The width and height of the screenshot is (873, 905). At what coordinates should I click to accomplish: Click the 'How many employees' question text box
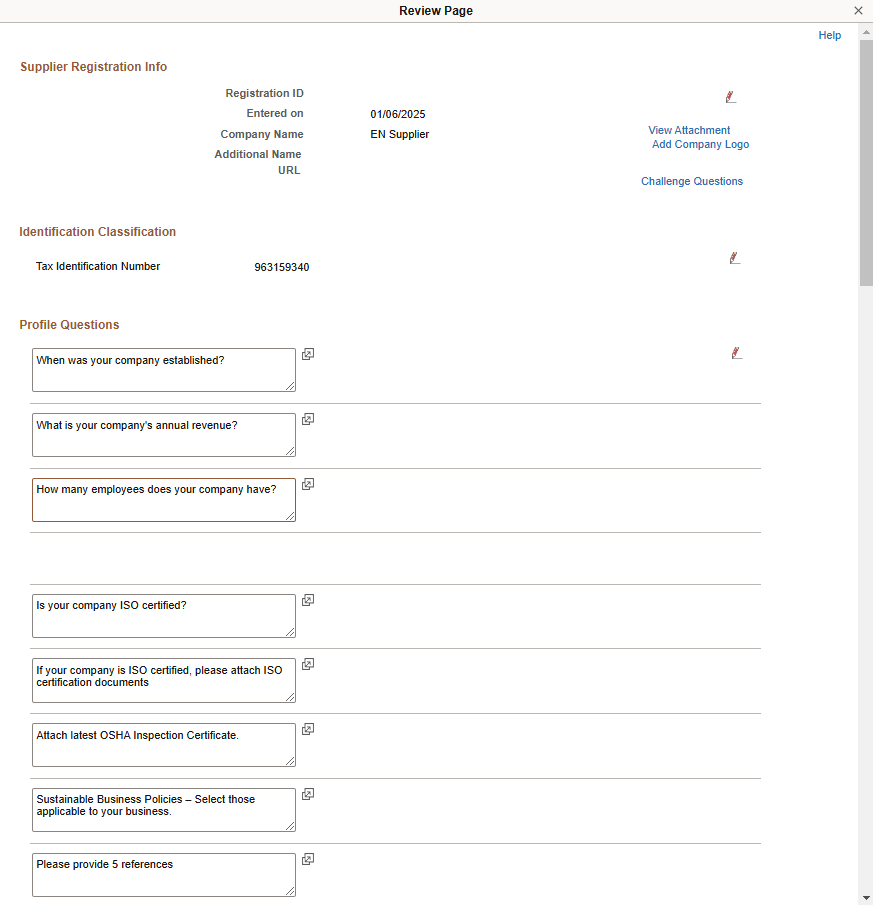(164, 500)
